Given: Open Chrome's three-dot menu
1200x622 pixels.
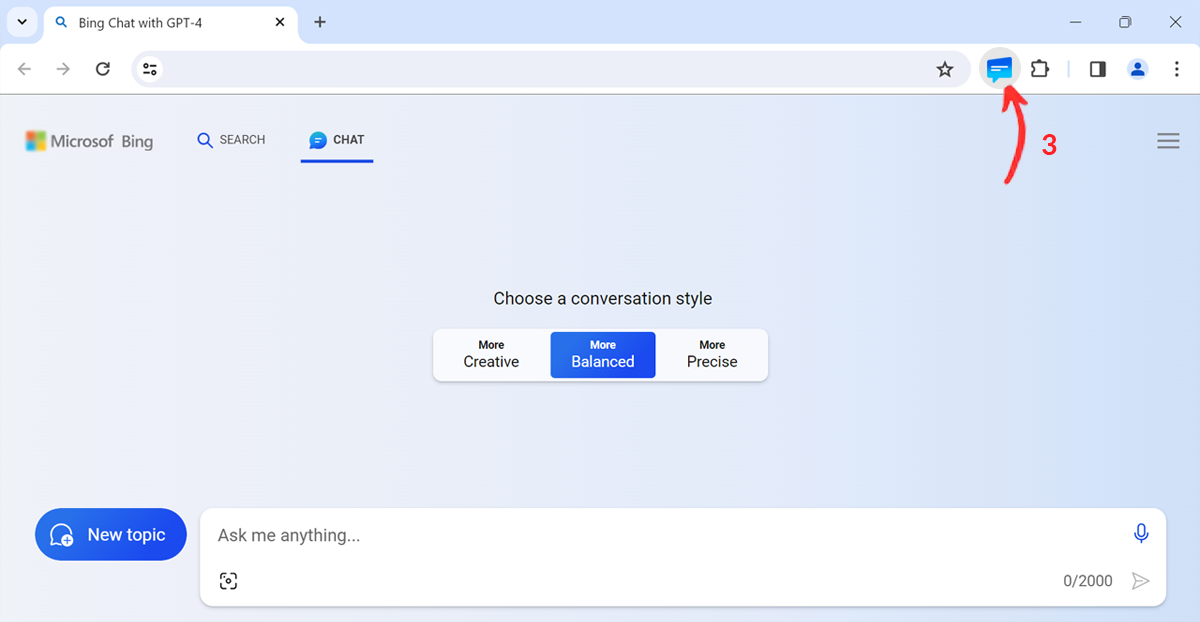Looking at the screenshot, I should [x=1177, y=68].
